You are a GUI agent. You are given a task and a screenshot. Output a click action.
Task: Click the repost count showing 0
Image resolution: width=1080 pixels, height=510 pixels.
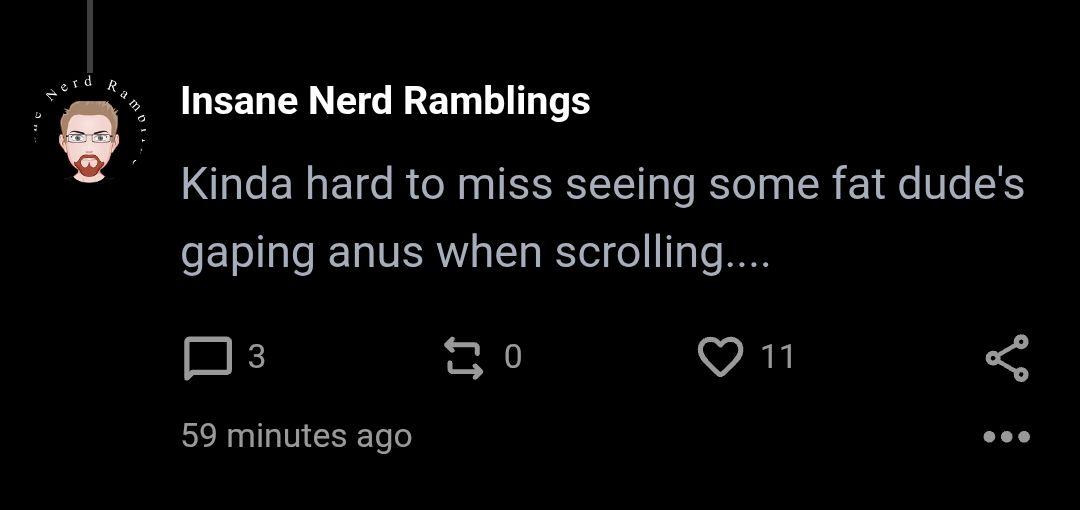click(x=512, y=357)
